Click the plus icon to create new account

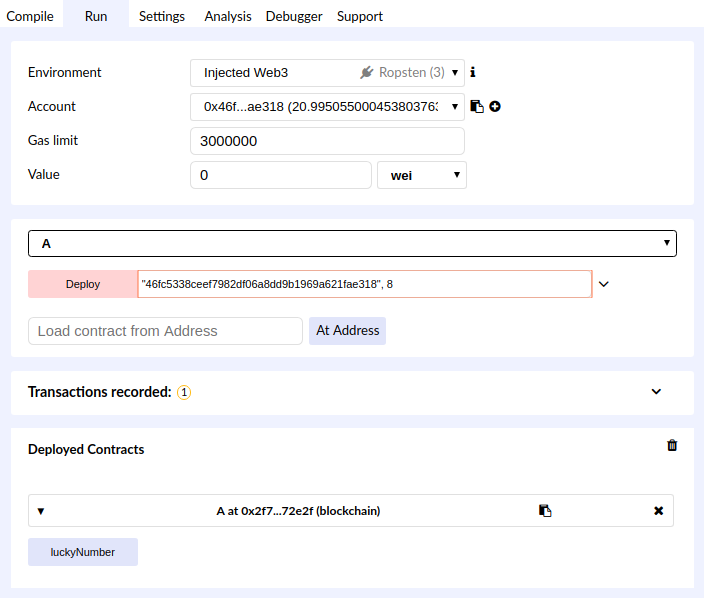pyautogui.click(x=495, y=107)
